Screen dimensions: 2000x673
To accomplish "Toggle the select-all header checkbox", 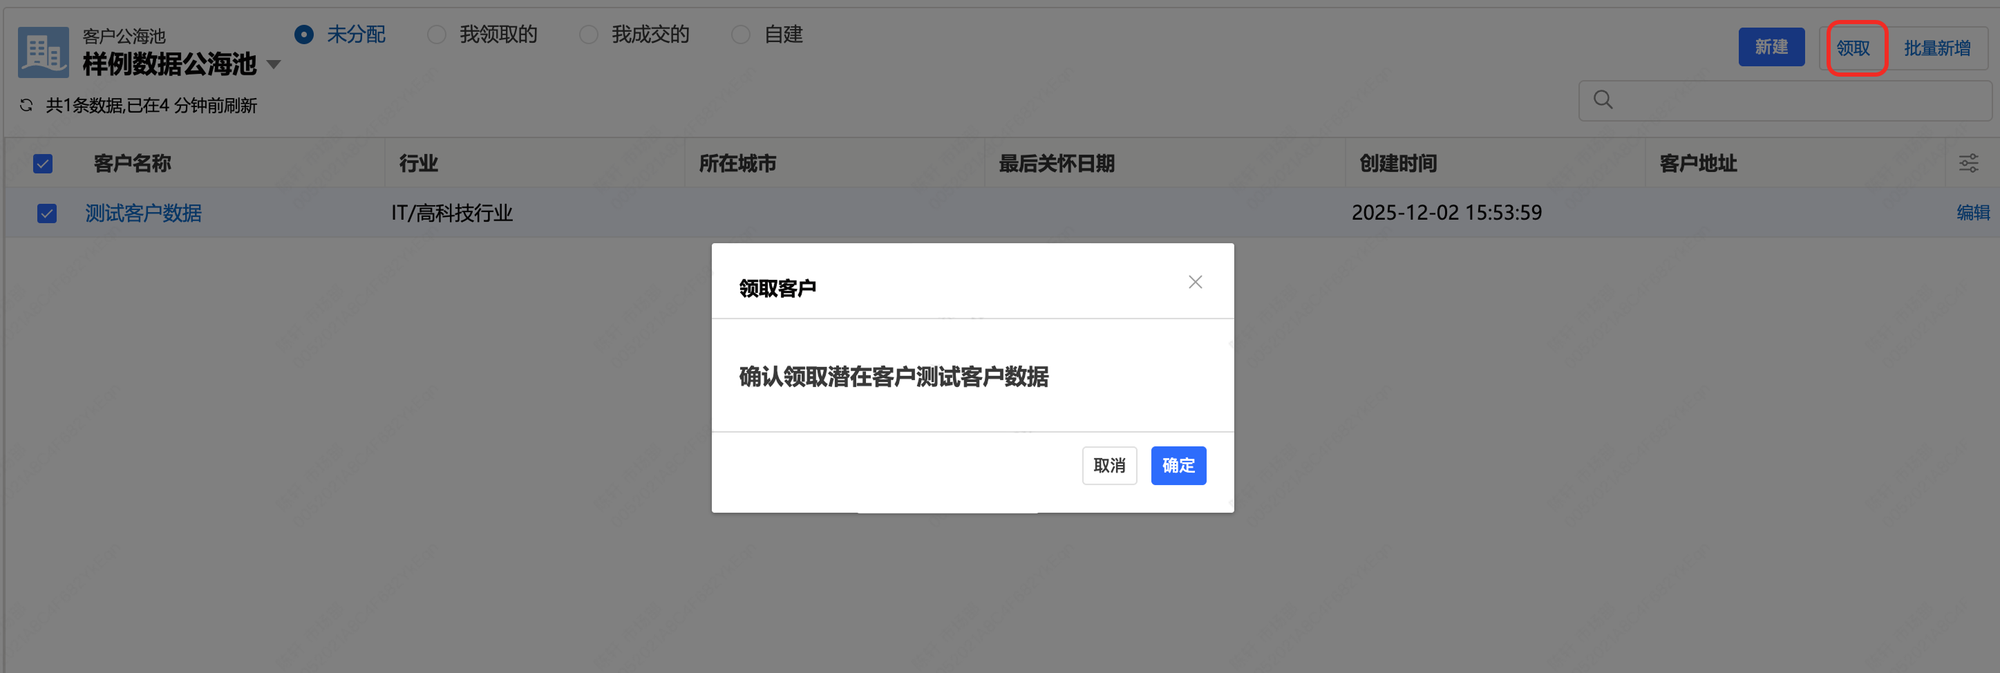I will [x=43, y=163].
